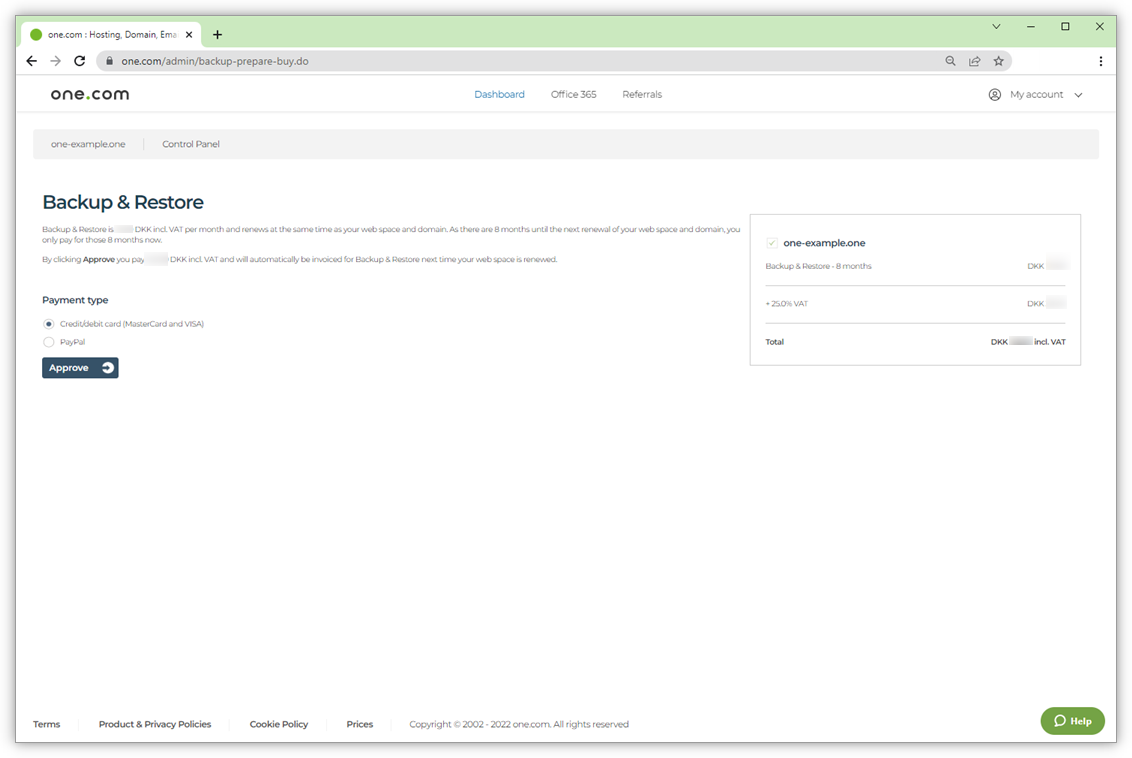Open Chrome's three-dot menu
Screen dimensions: 1132x758
point(1100,61)
